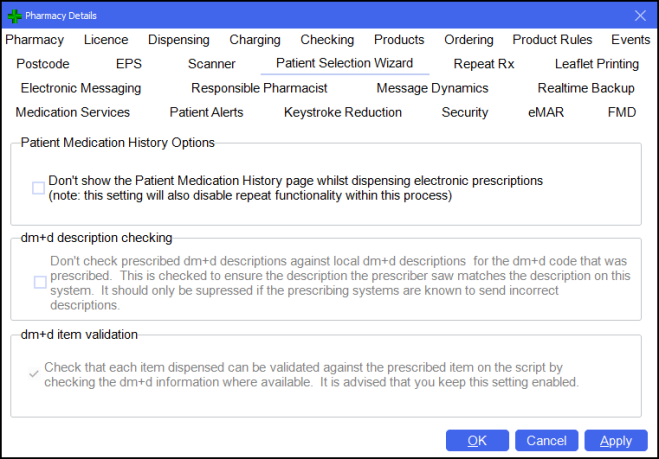Click the green cross Pharmacy Details icon
Viewport: 659px width, 459px height.
tap(14, 15)
